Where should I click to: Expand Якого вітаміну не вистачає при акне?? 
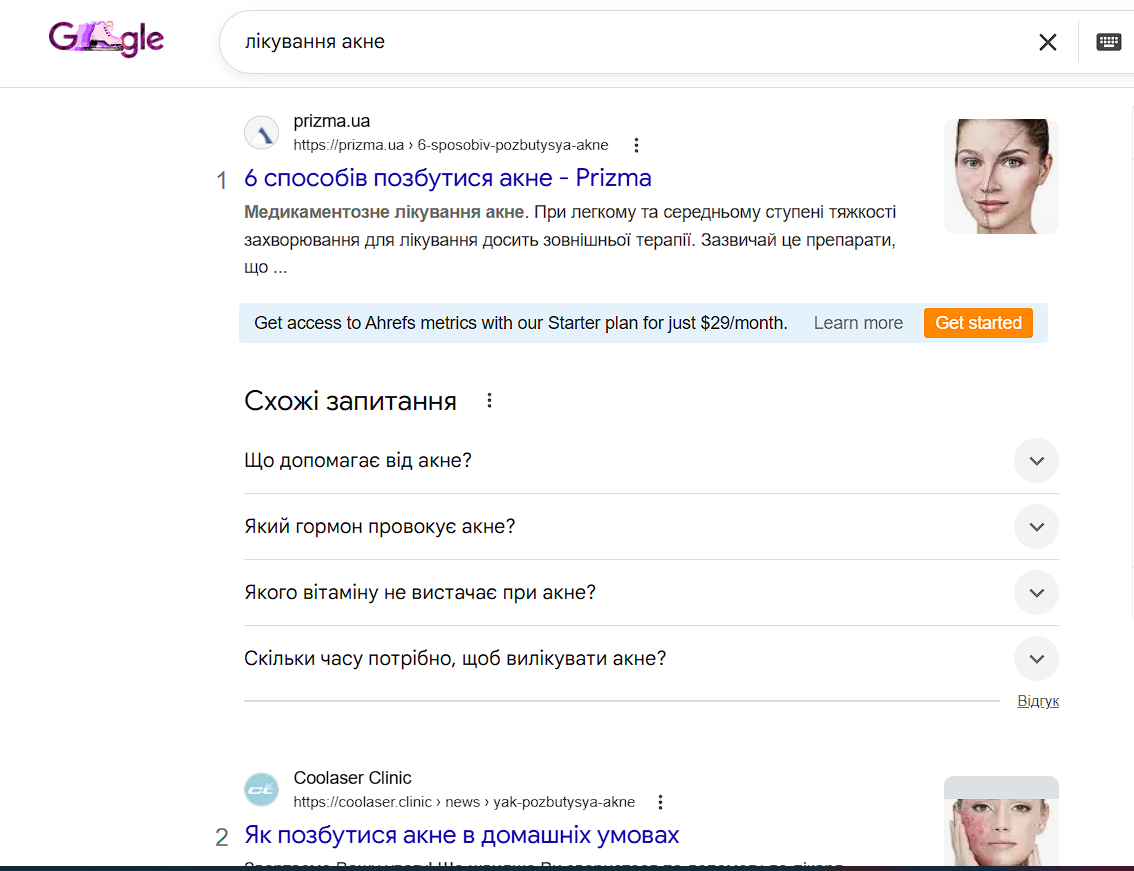coord(1036,592)
